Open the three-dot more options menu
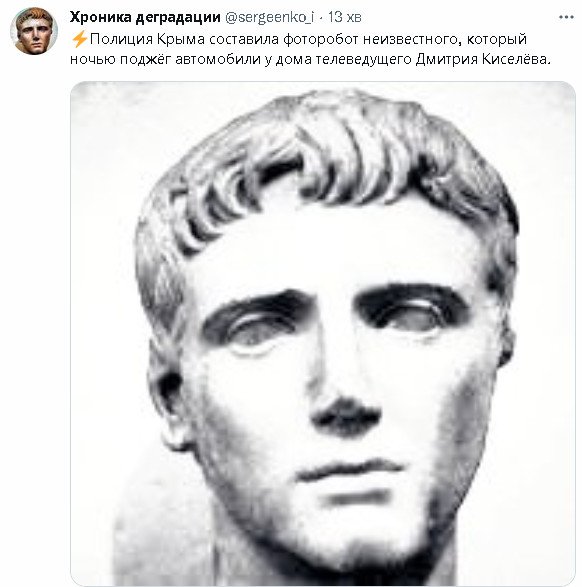Screen dimensions: 582x587 (566, 17)
